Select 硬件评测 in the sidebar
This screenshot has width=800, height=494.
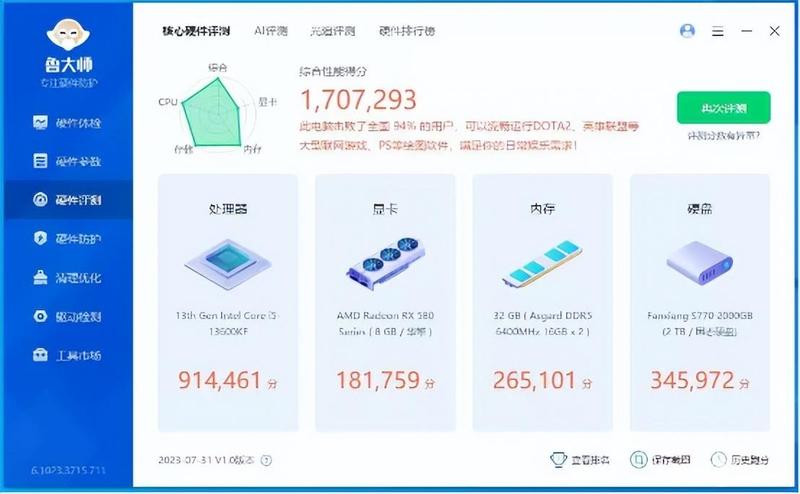tap(67, 200)
